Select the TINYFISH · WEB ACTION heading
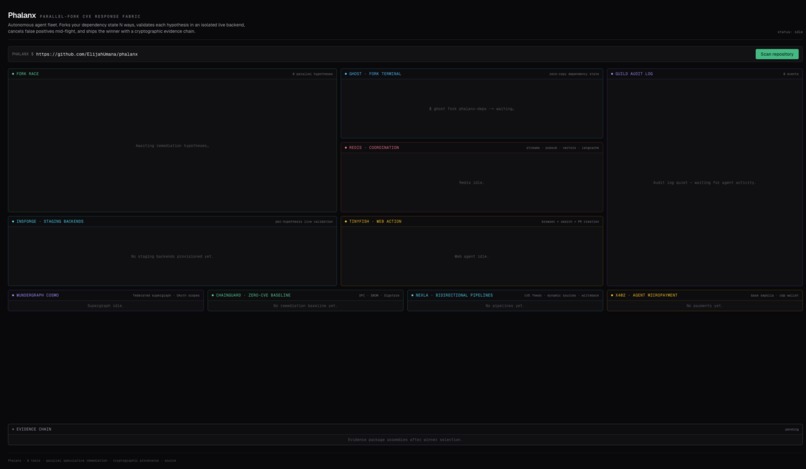Viewport: 806px width, 469px height. (375, 221)
